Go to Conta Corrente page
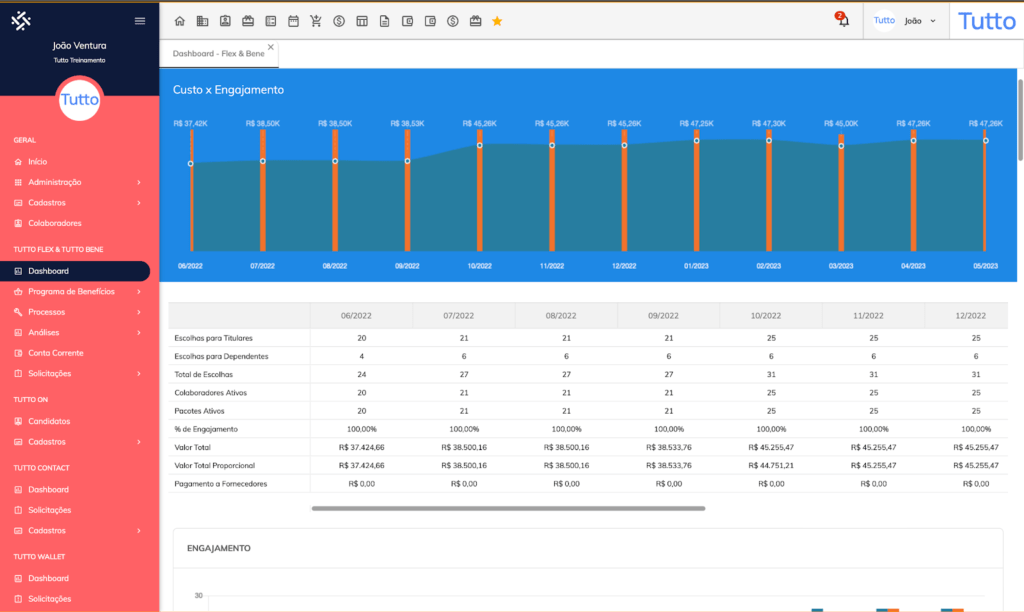1024x612 pixels. pos(56,353)
